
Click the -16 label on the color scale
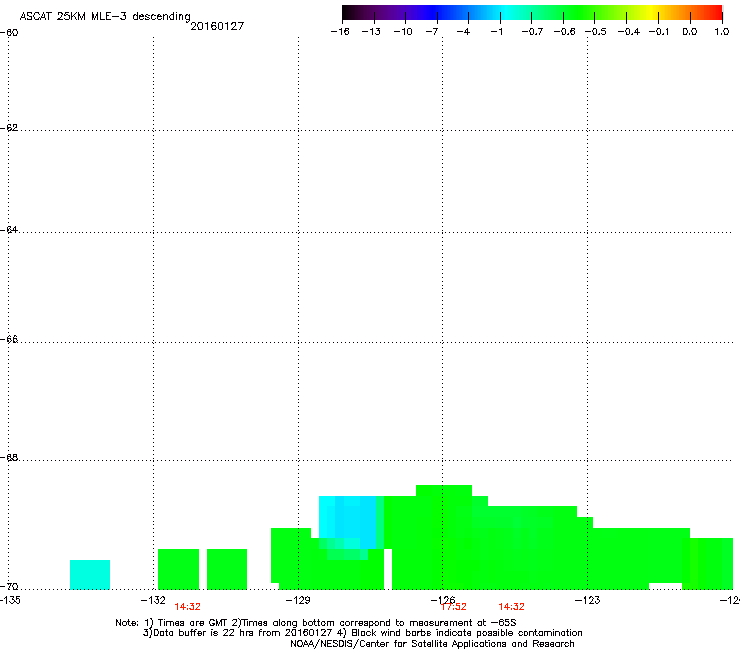tap(340, 32)
